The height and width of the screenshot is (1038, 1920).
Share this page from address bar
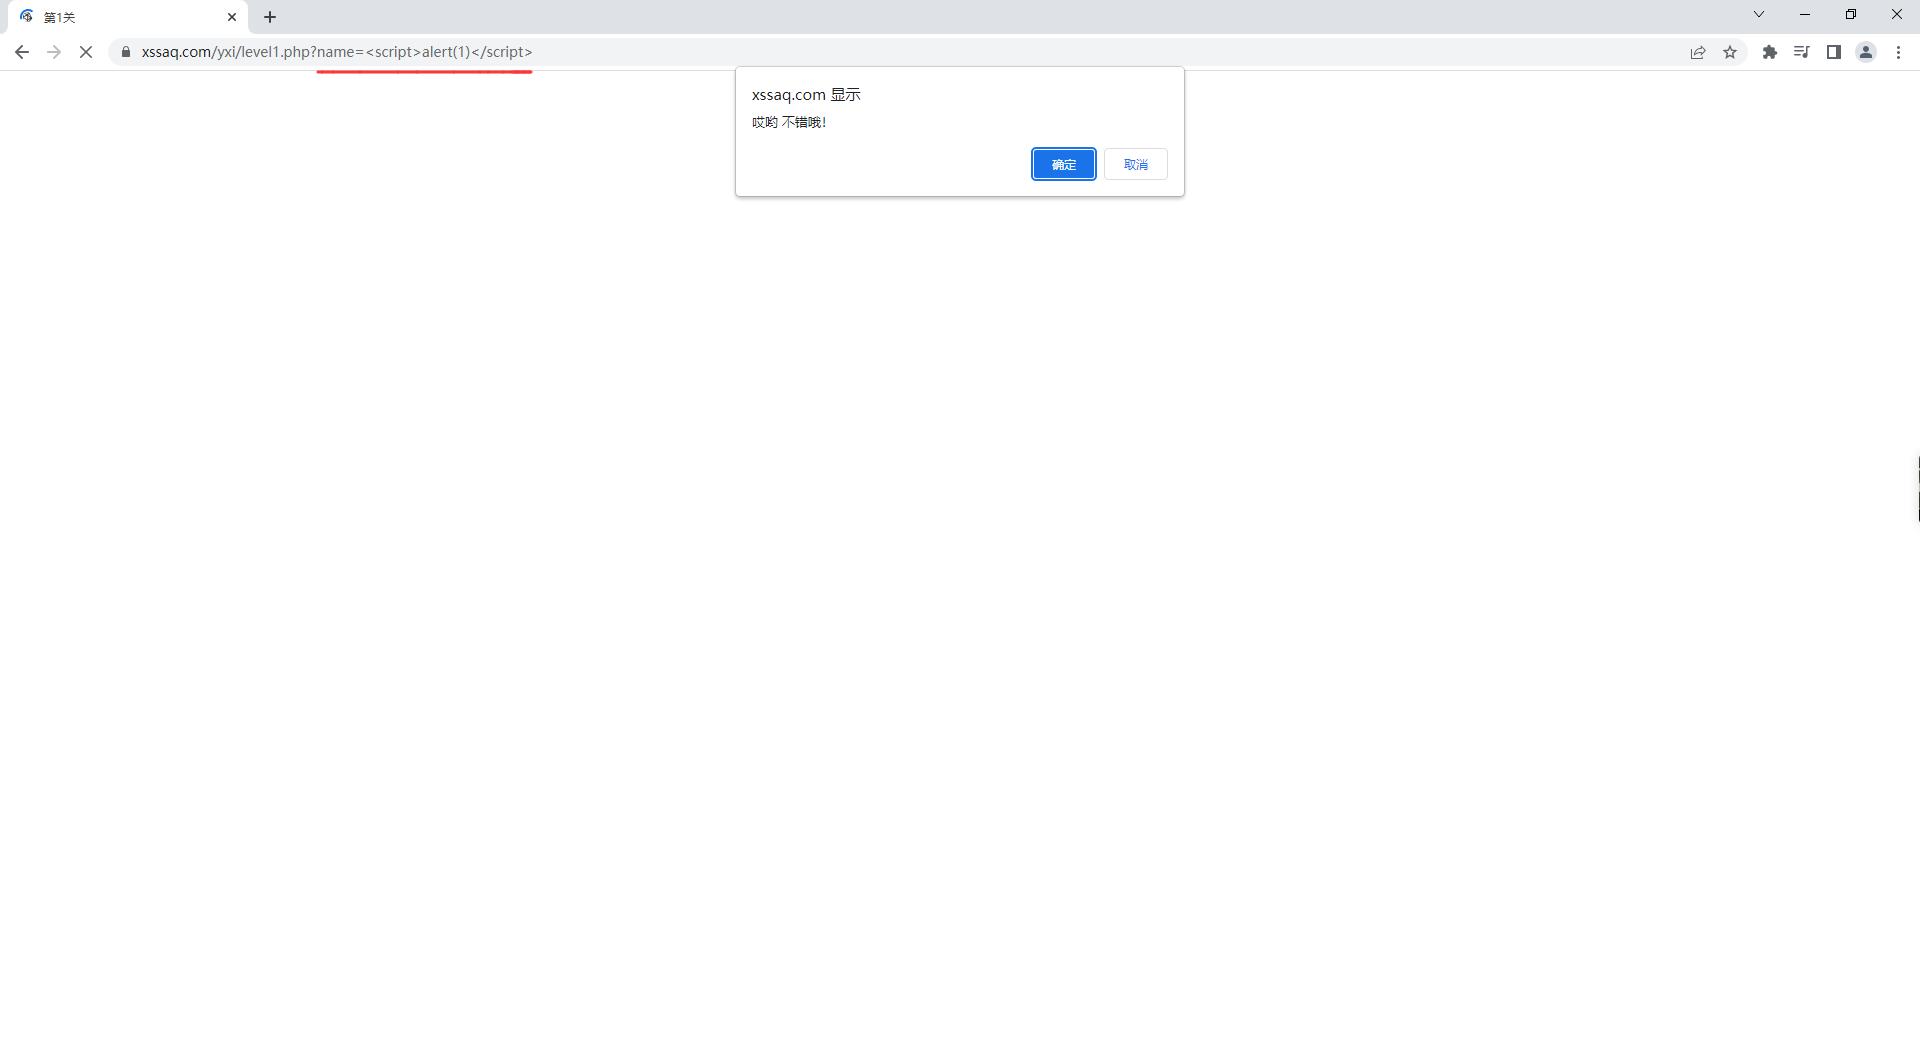(1698, 52)
